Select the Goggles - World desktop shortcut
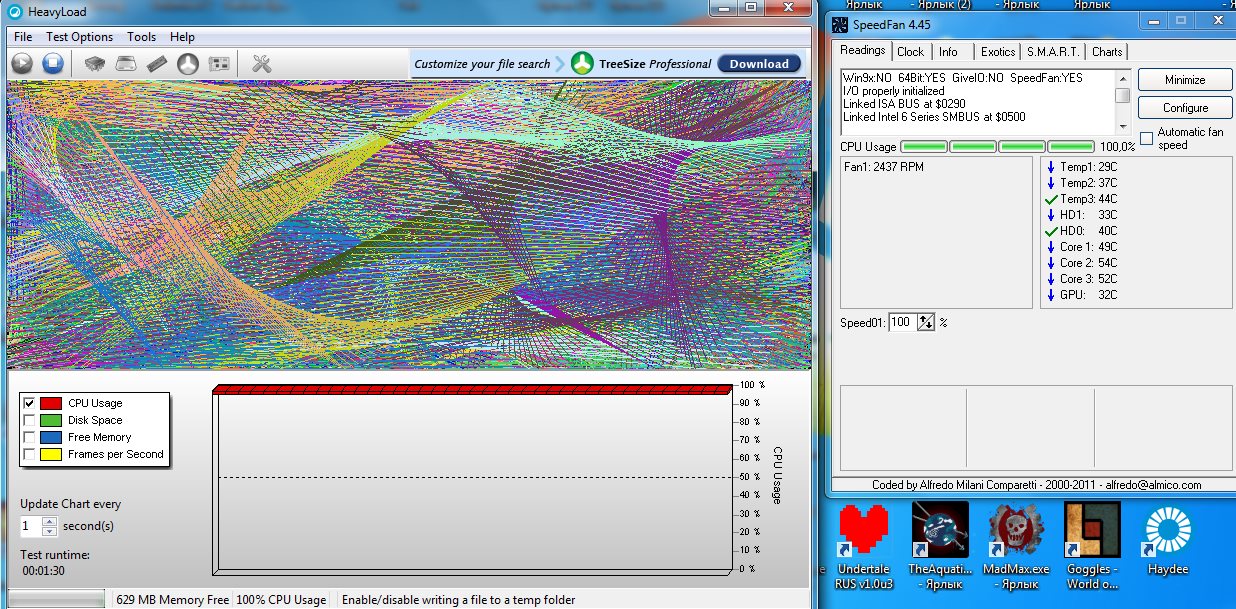This screenshot has width=1236, height=609. [1091, 545]
